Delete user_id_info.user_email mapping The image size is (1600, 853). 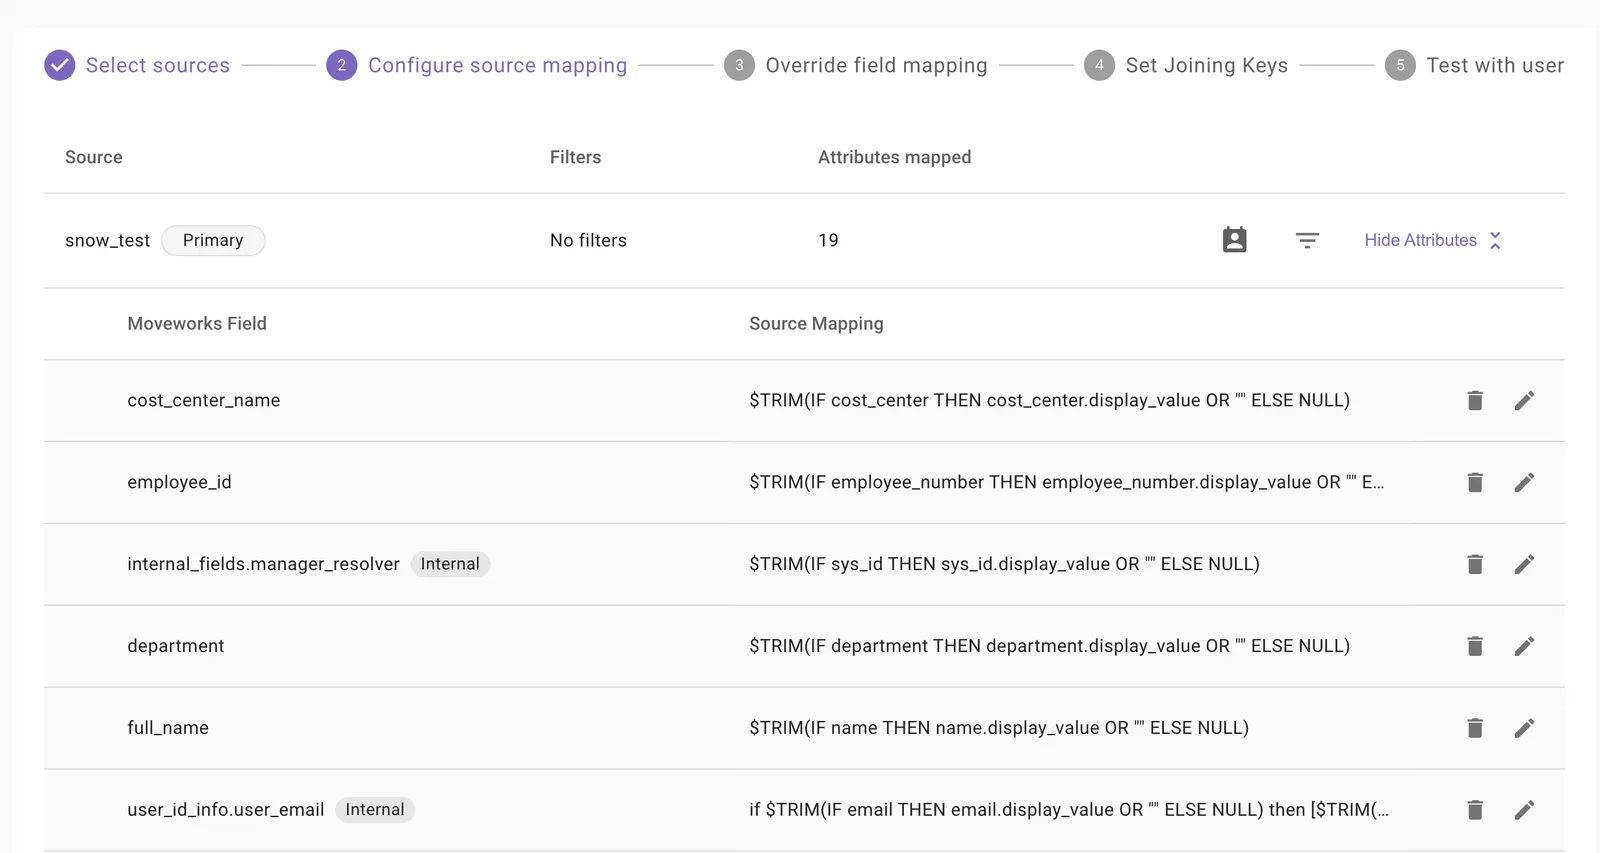pos(1475,810)
